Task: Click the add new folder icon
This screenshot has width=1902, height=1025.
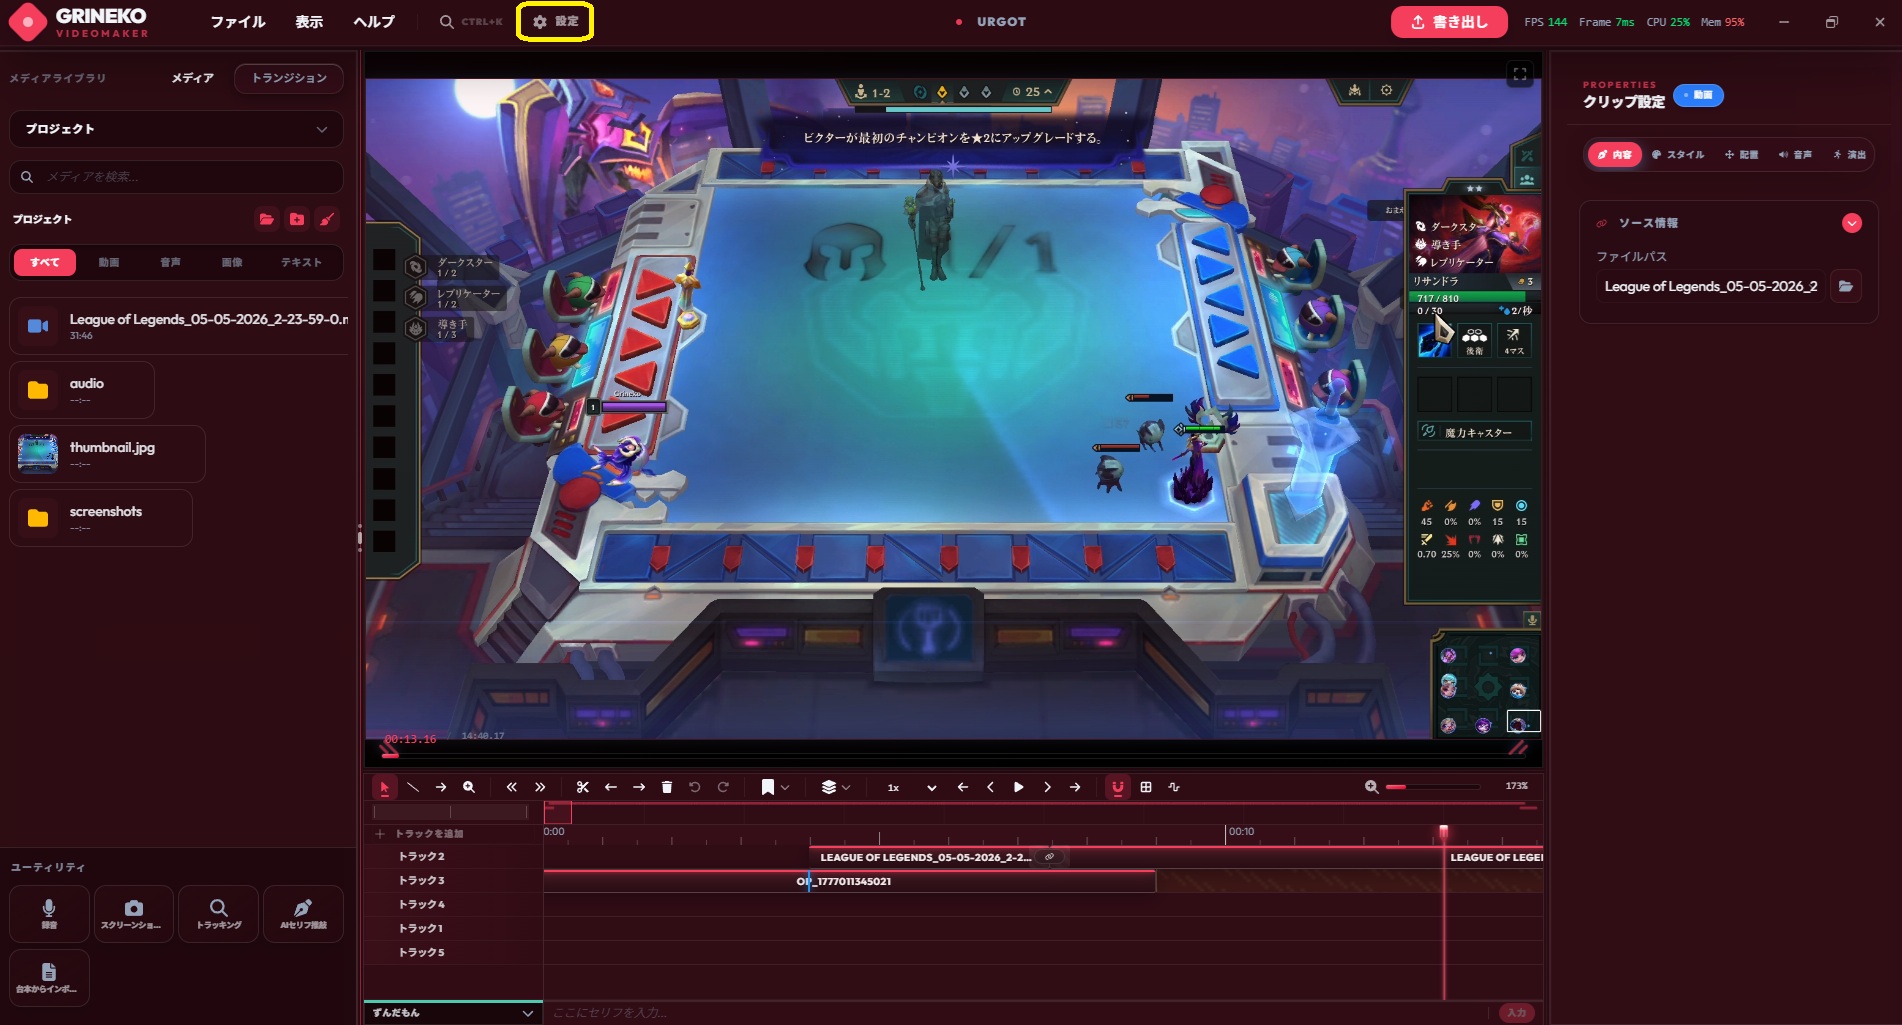Action: click(297, 220)
